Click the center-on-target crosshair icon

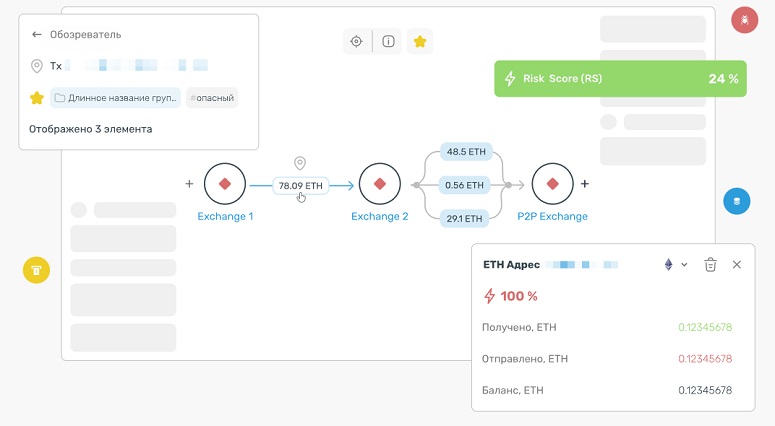(x=356, y=41)
